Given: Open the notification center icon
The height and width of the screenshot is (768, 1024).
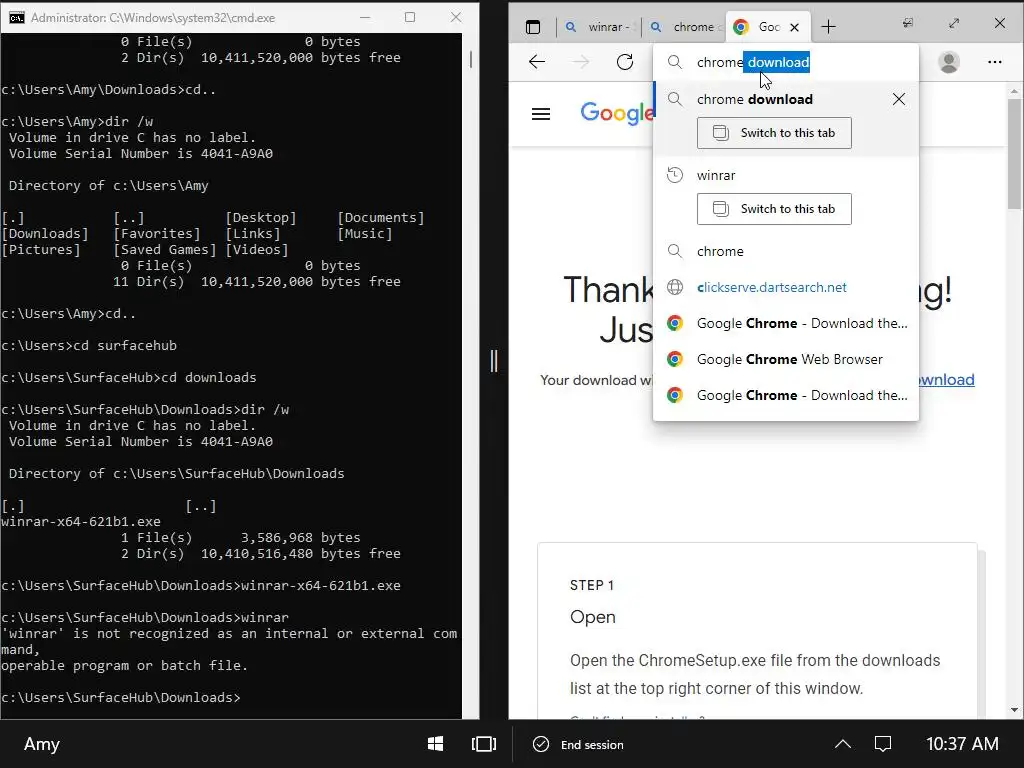Looking at the screenshot, I should [883, 744].
